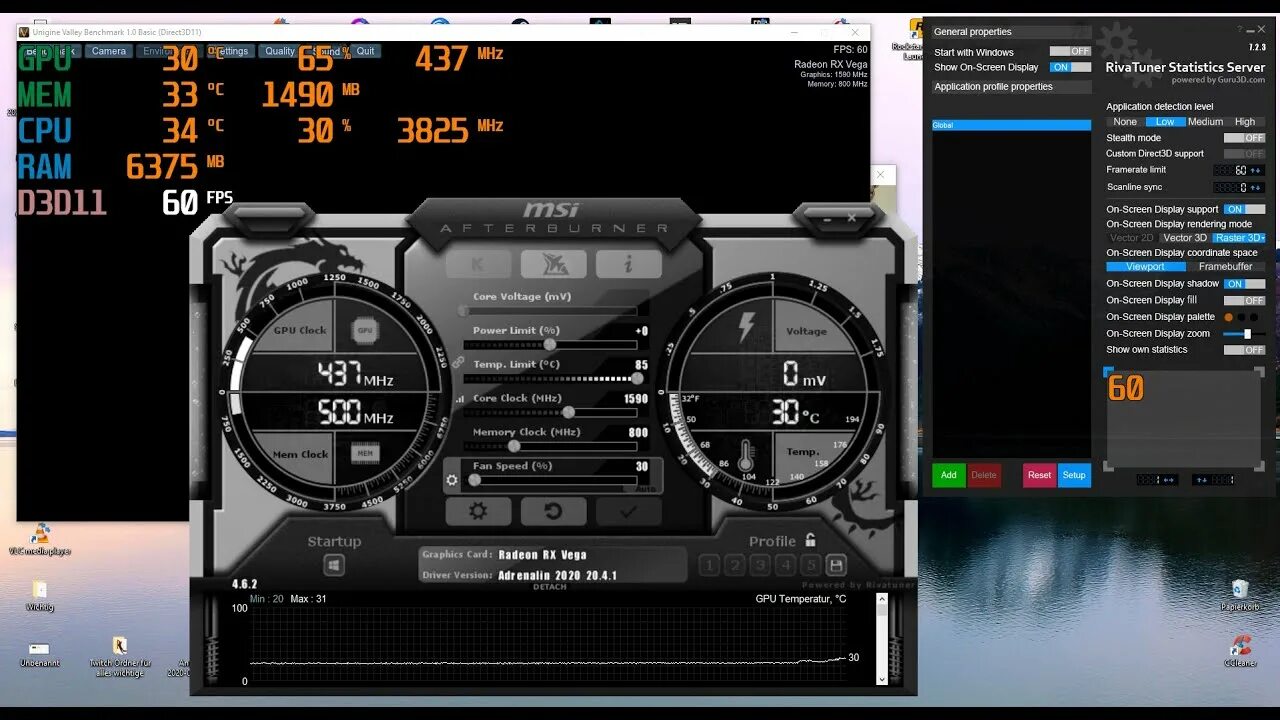The image size is (1280, 720).
Task: Open the core clock curve editor icon
Action: click(x=461, y=398)
